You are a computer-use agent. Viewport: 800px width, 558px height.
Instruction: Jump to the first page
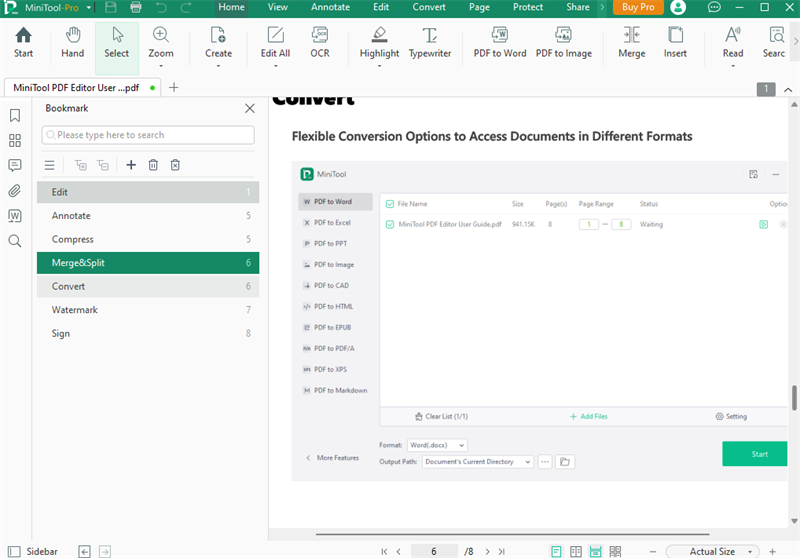pos(384,551)
